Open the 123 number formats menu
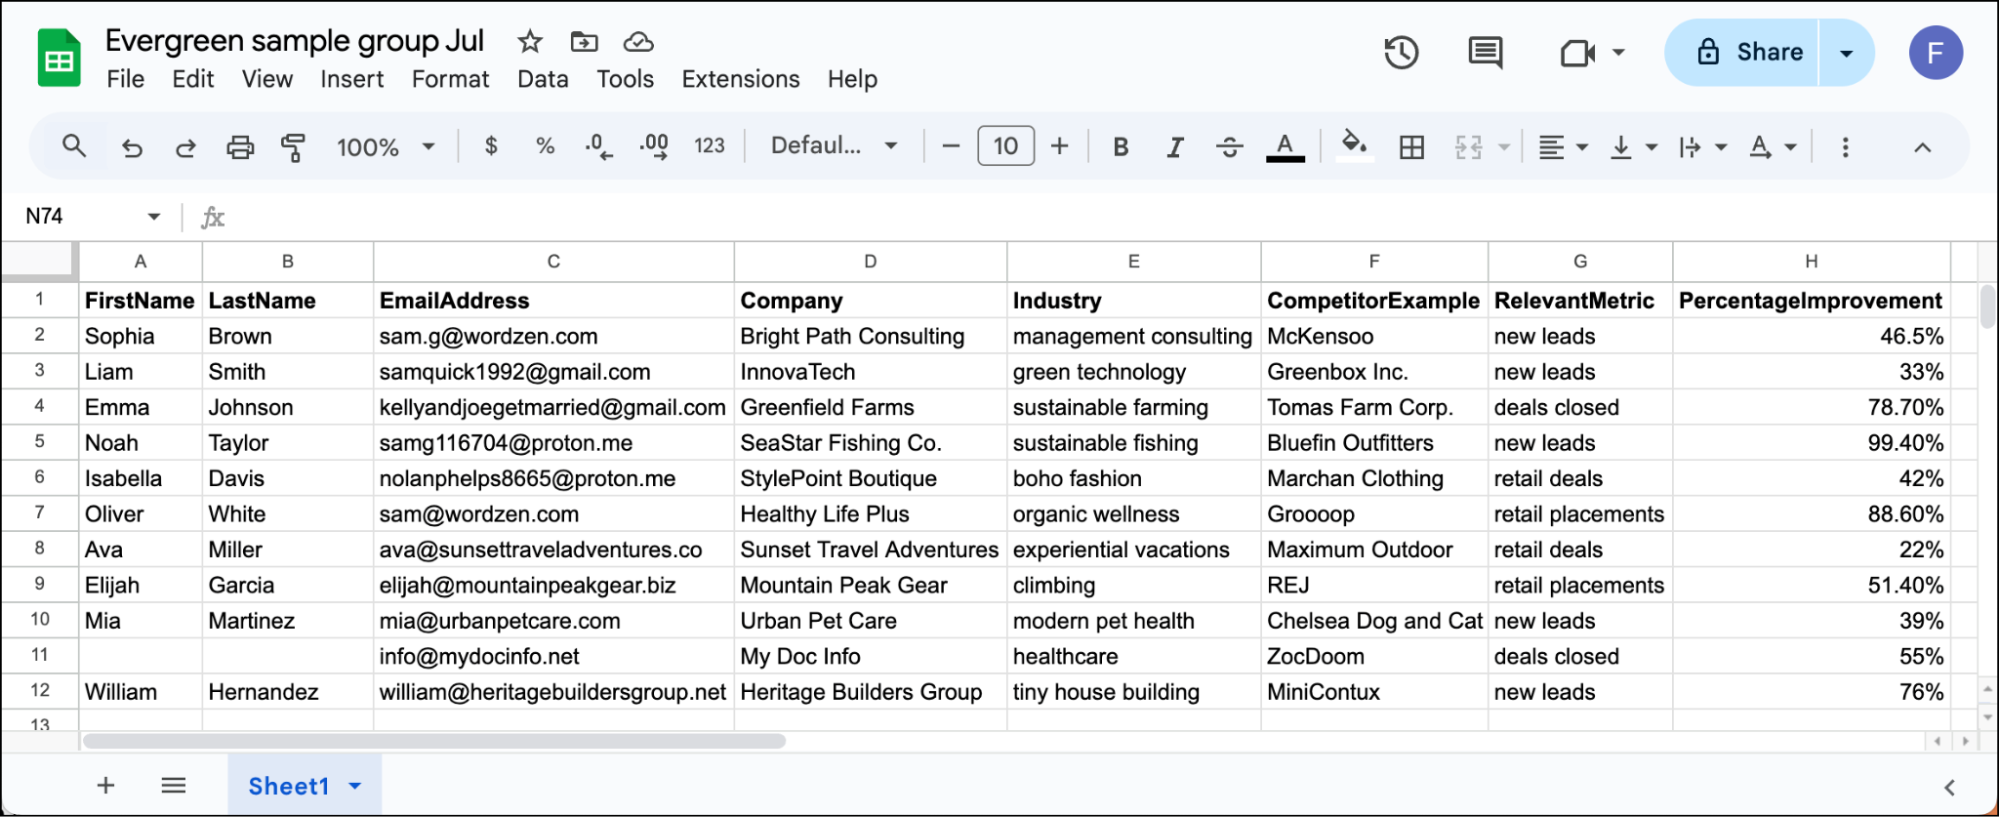 tap(709, 146)
